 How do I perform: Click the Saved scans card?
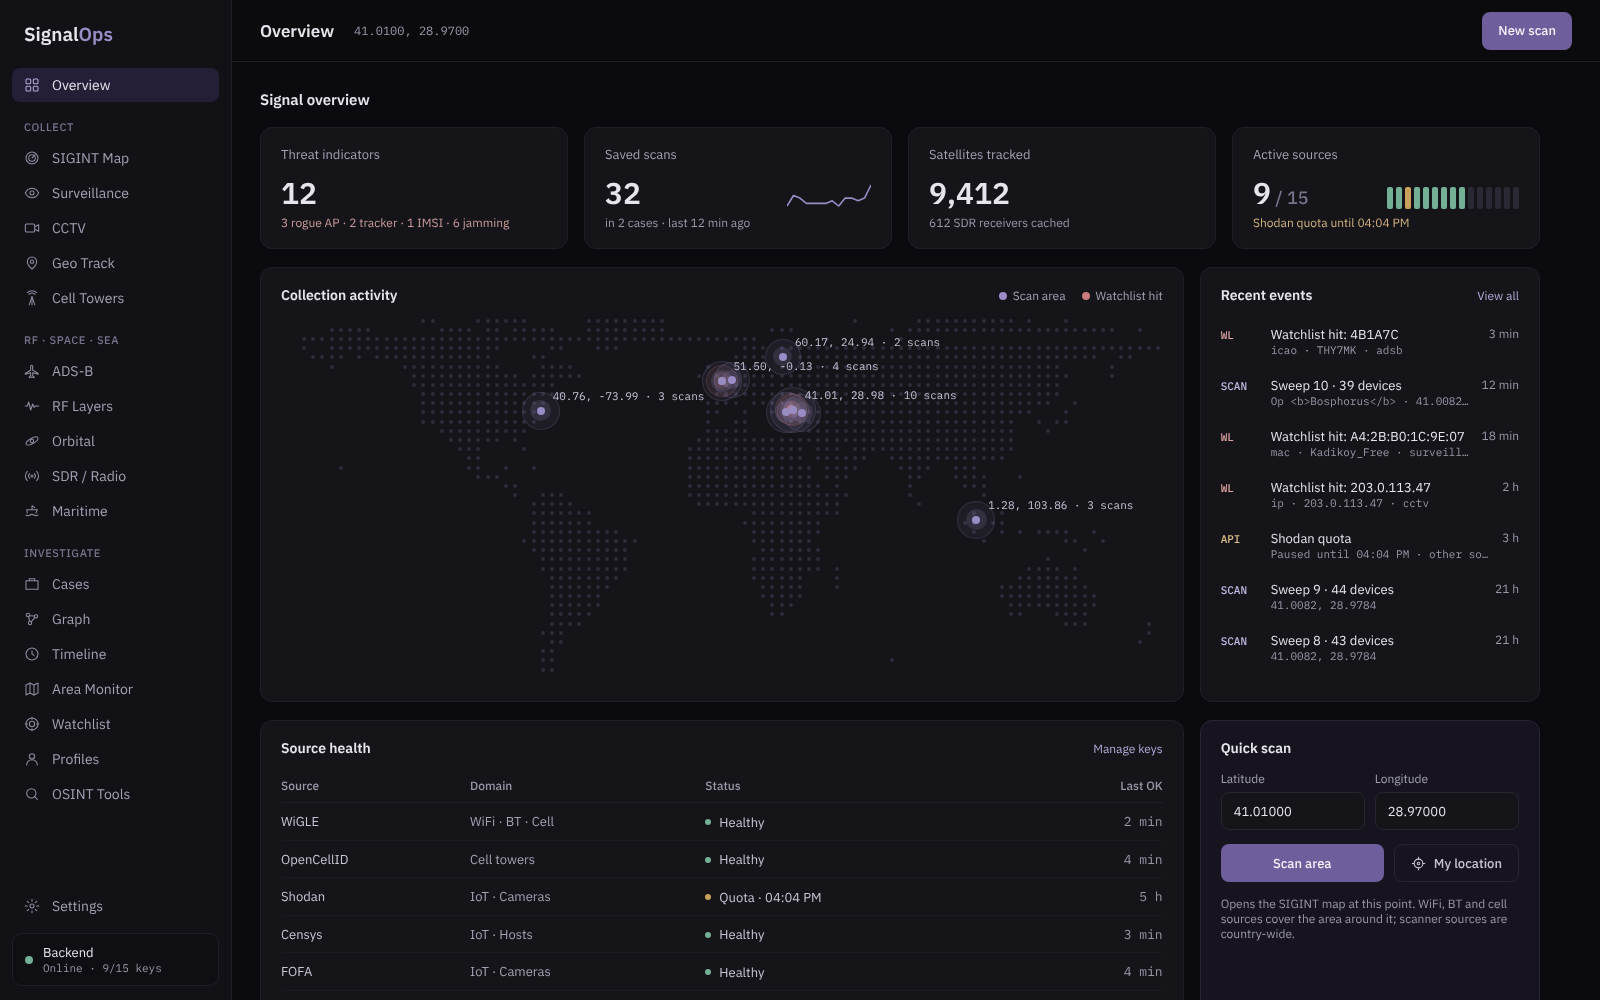[x=738, y=188]
